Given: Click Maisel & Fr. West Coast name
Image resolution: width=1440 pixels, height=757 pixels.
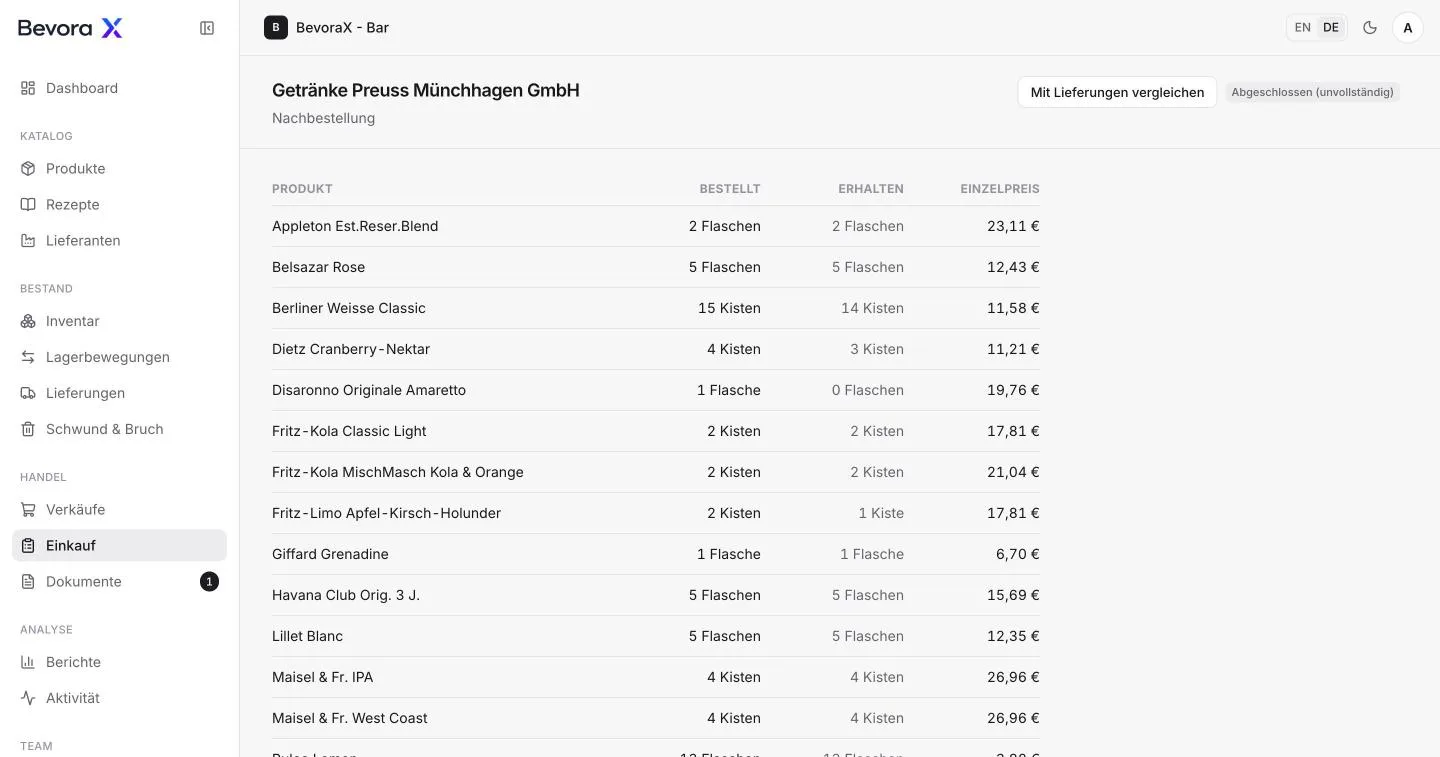Looking at the screenshot, I should click(350, 718).
